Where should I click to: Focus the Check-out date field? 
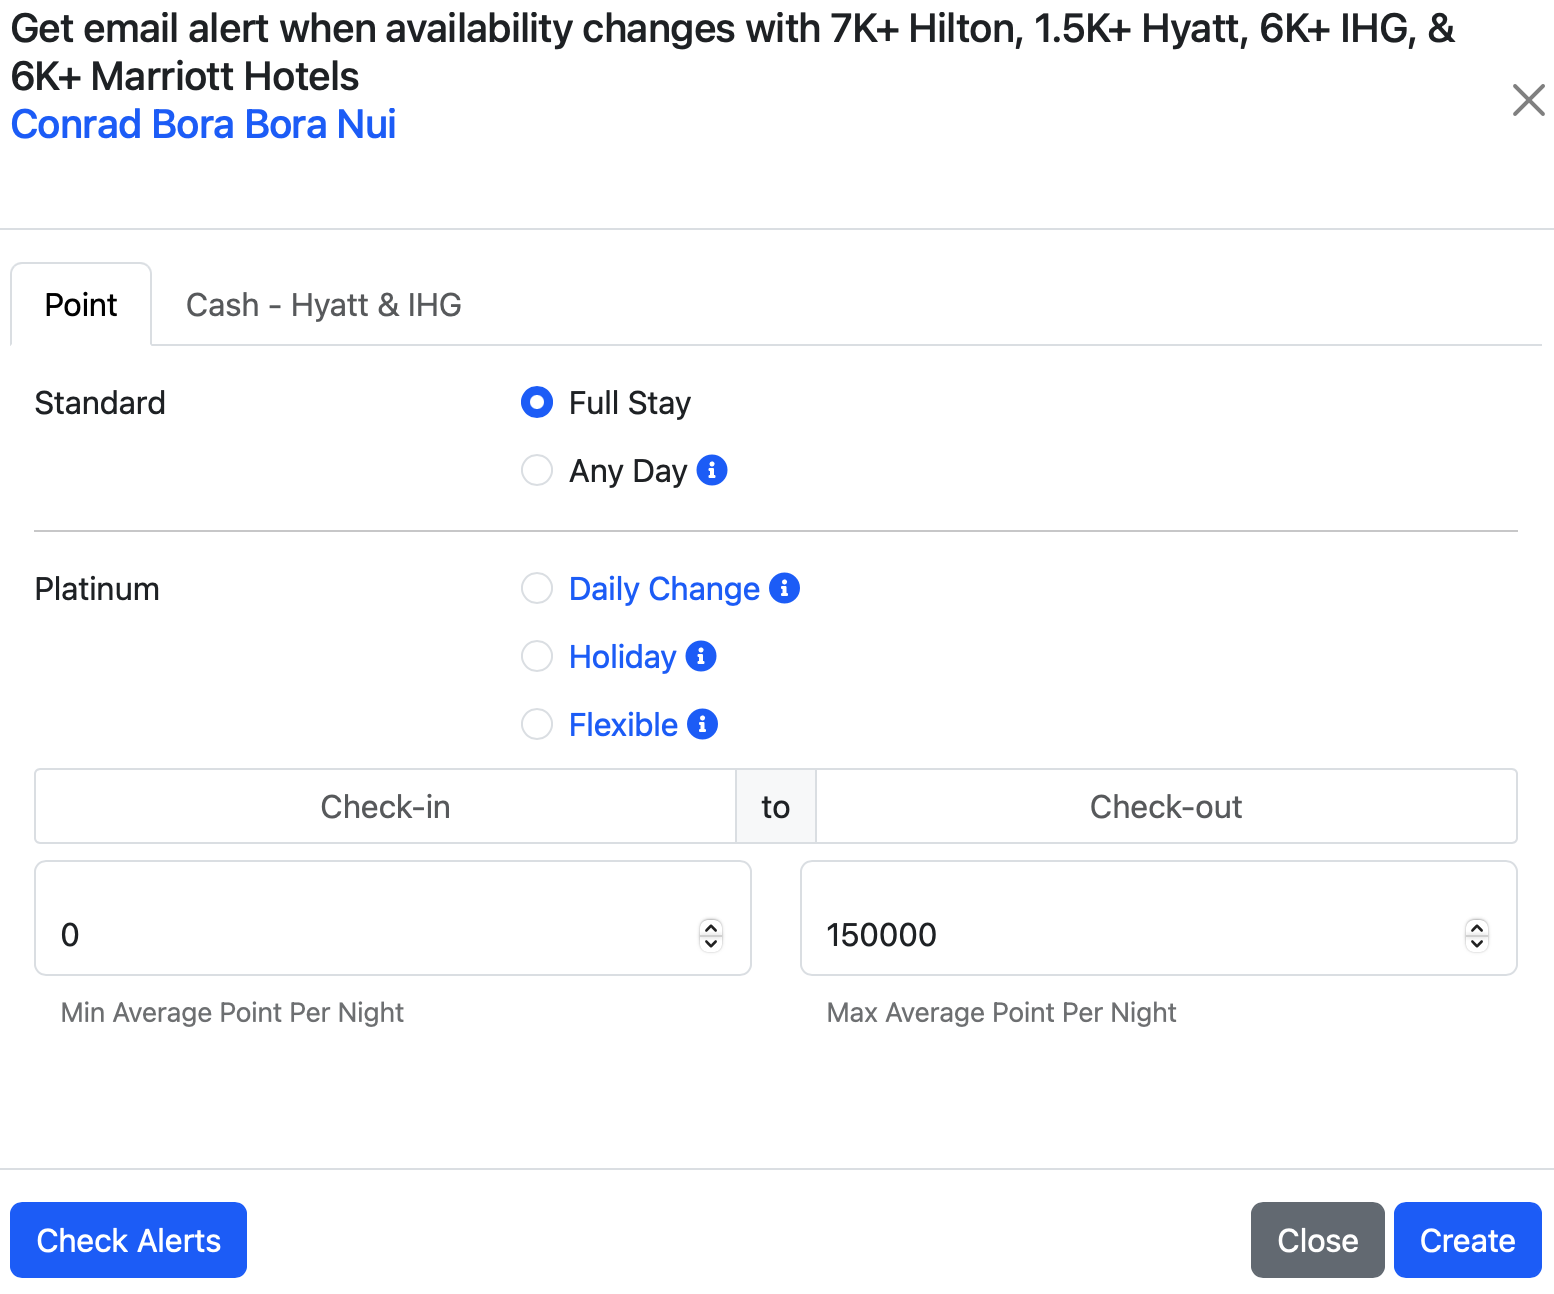point(1166,806)
